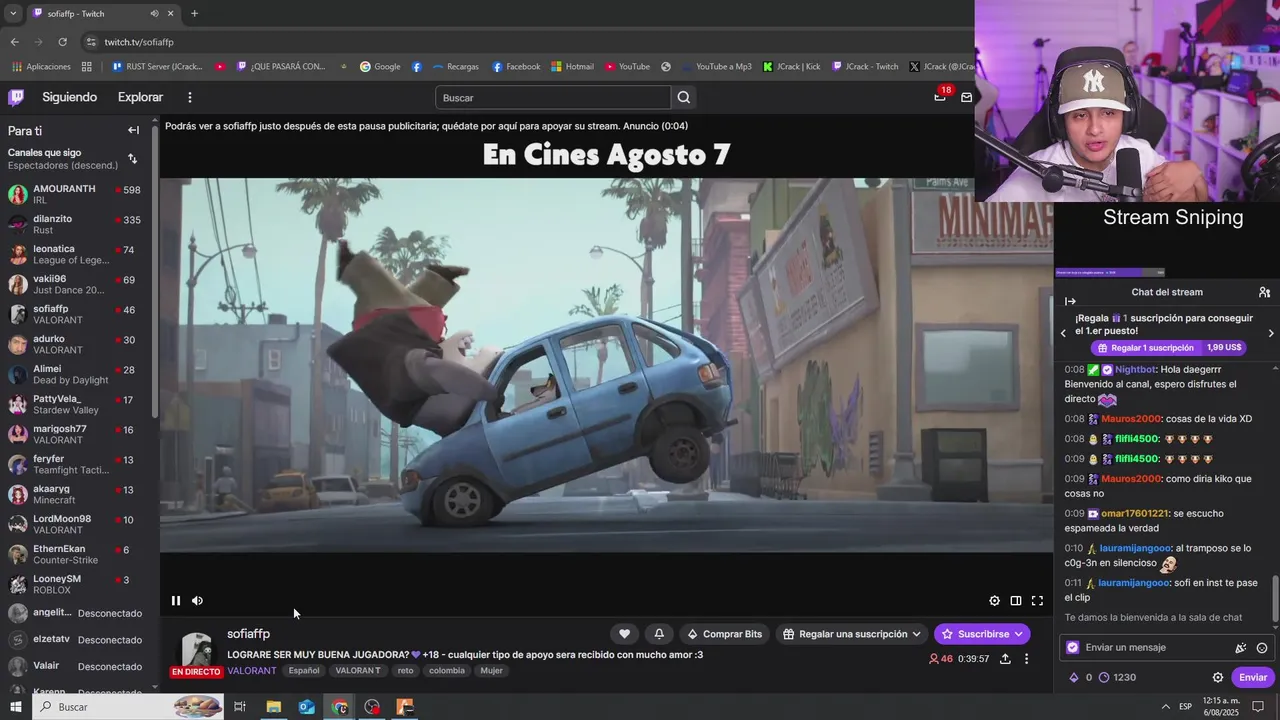Open the browser tab search dropdown
This screenshot has width=1280, height=720.
pos(13,13)
